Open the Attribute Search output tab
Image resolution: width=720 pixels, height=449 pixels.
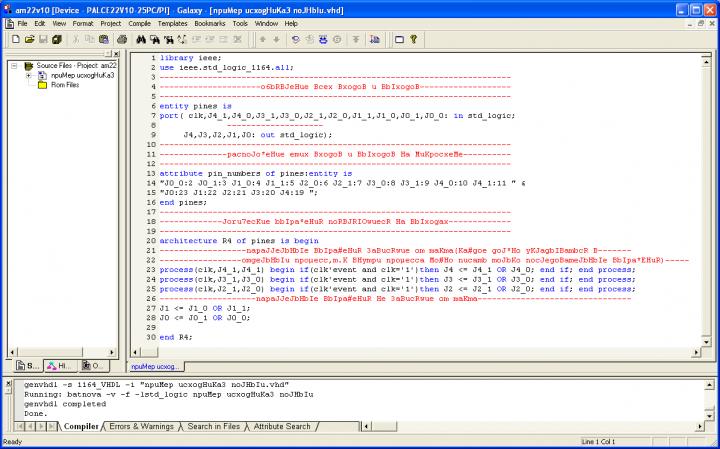(x=282, y=426)
